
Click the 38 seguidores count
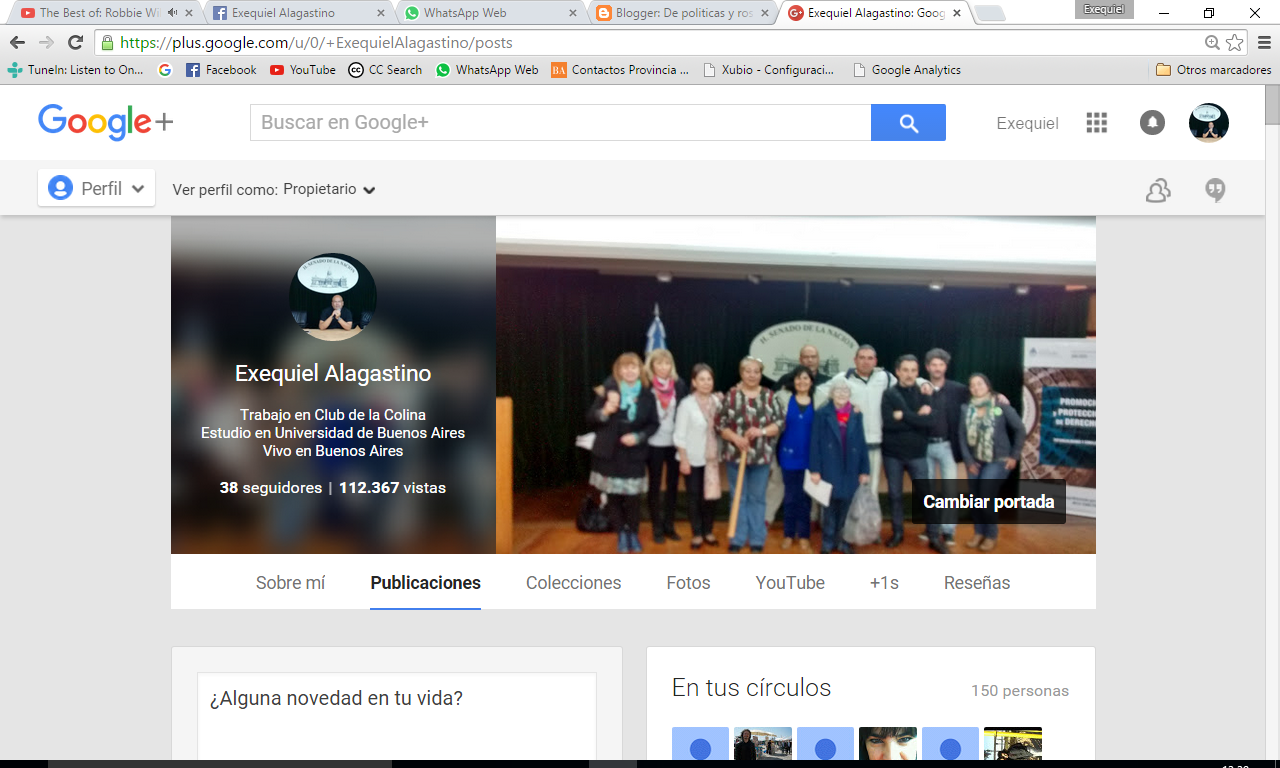[x=270, y=488]
